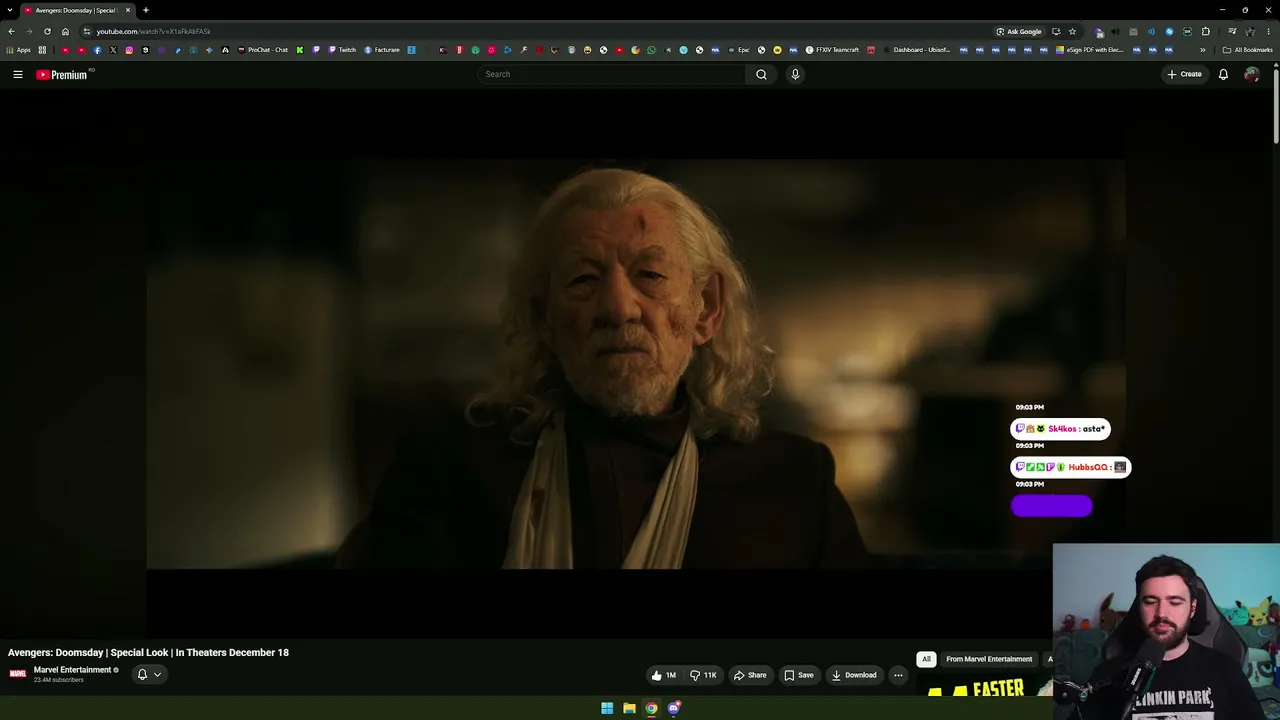Bookmark this page with the star icon
This screenshot has height=720, width=1280.
1072,31
